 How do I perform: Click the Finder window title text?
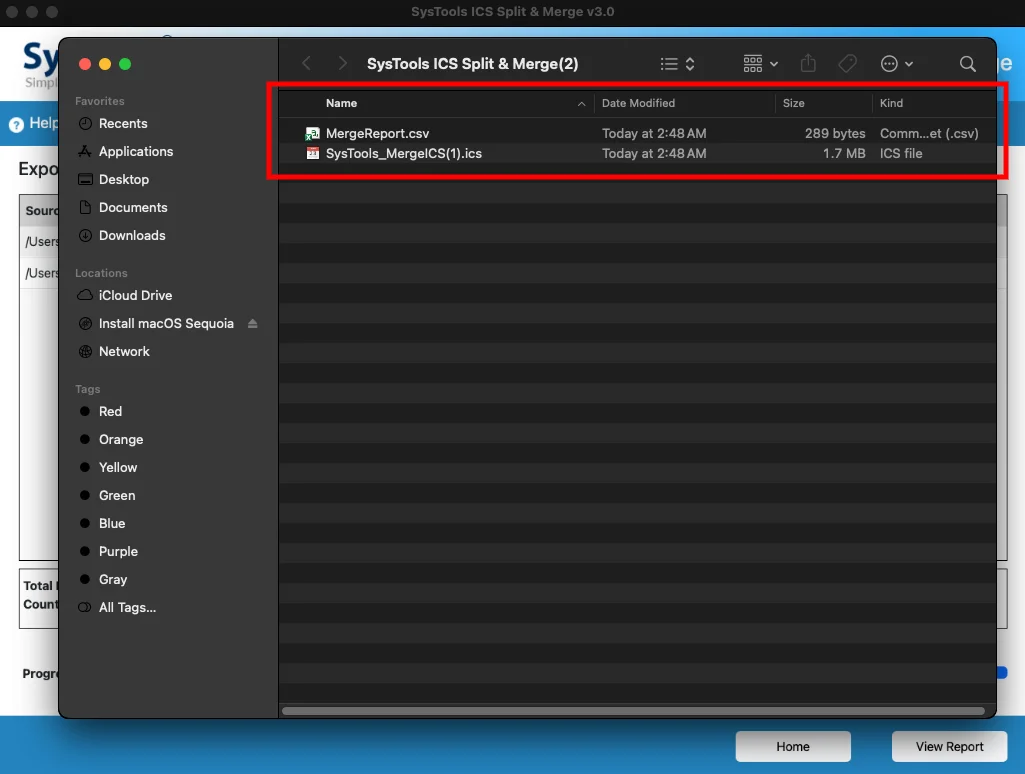coord(473,63)
